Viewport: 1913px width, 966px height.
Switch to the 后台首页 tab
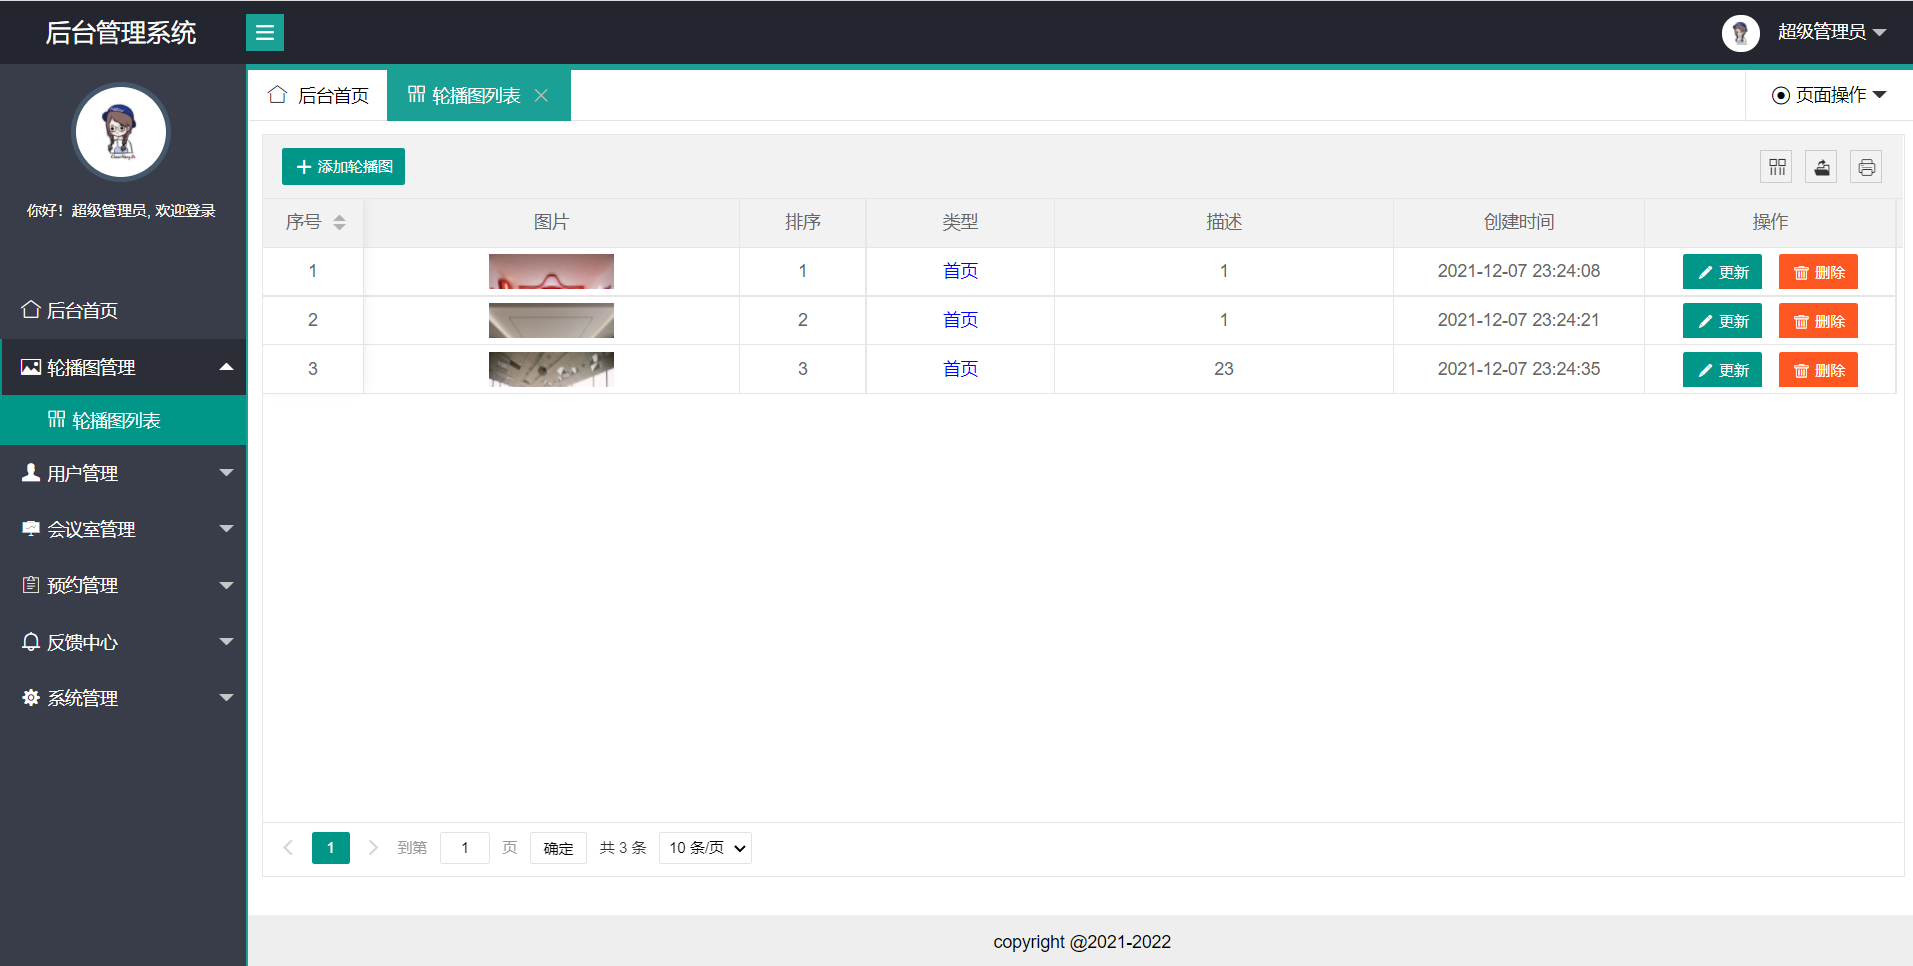318,95
